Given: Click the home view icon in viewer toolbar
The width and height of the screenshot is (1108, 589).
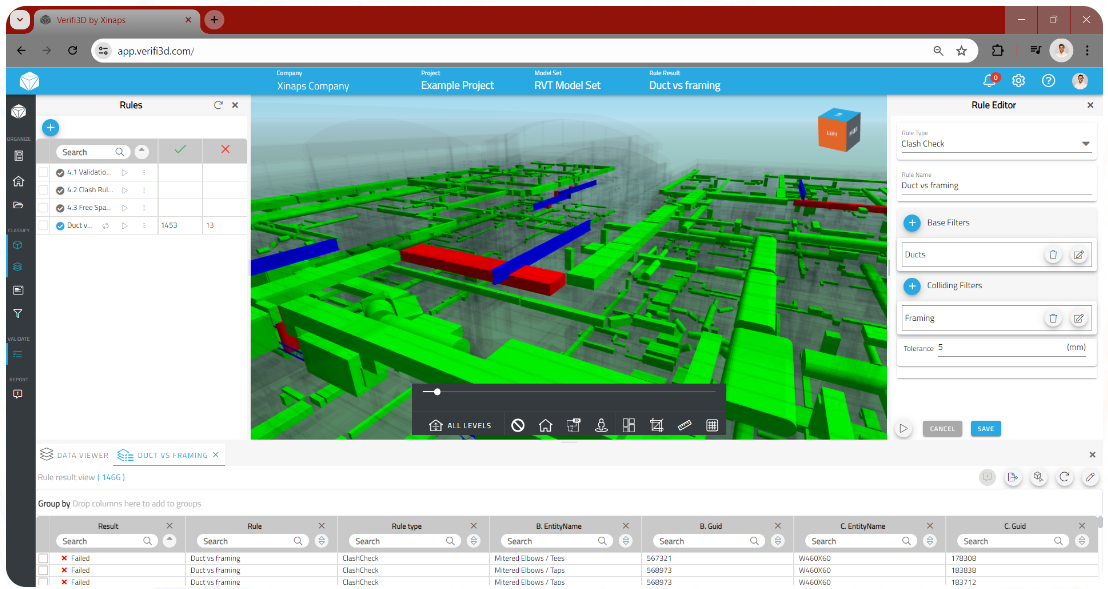Looking at the screenshot, I should coord(545,425).
